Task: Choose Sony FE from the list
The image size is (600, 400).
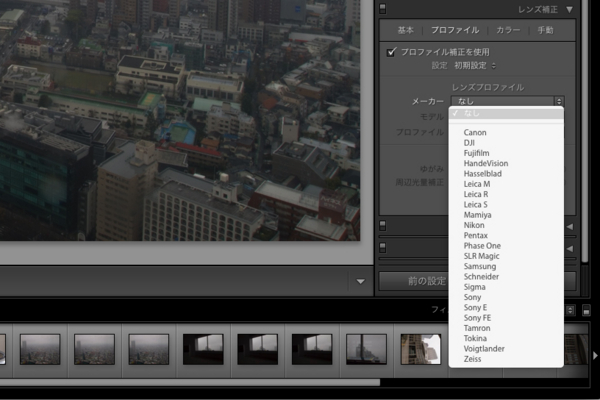Action: point(506,318)
